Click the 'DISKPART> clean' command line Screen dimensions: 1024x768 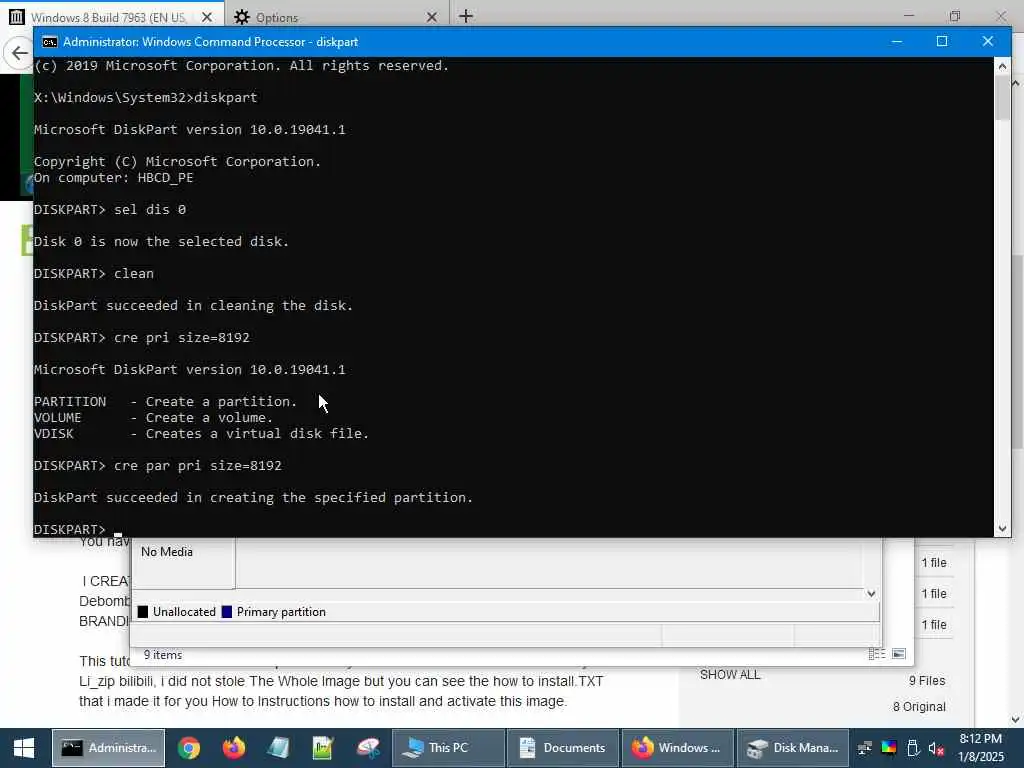94,274
